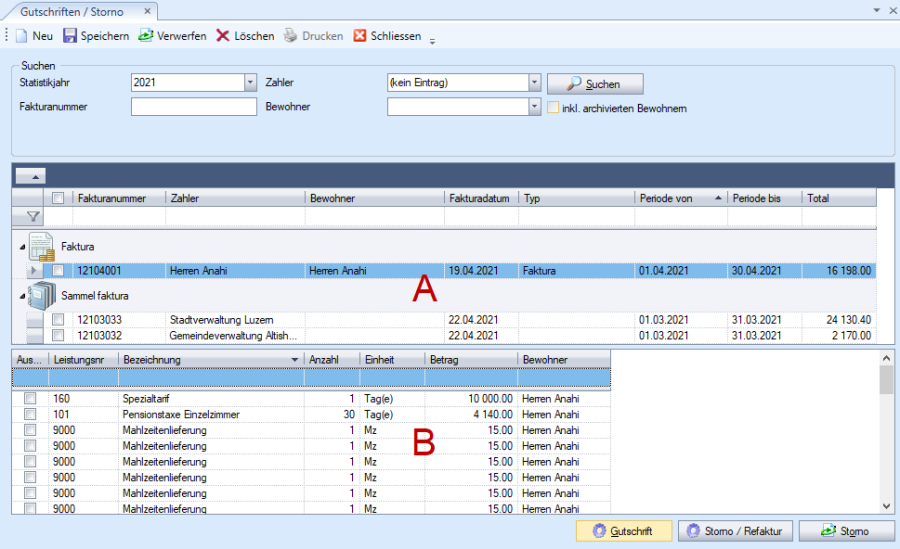The image size is (900, 549).
Task: Click the Sammel faktura folders icon
Action: click(x=42, y=296)
